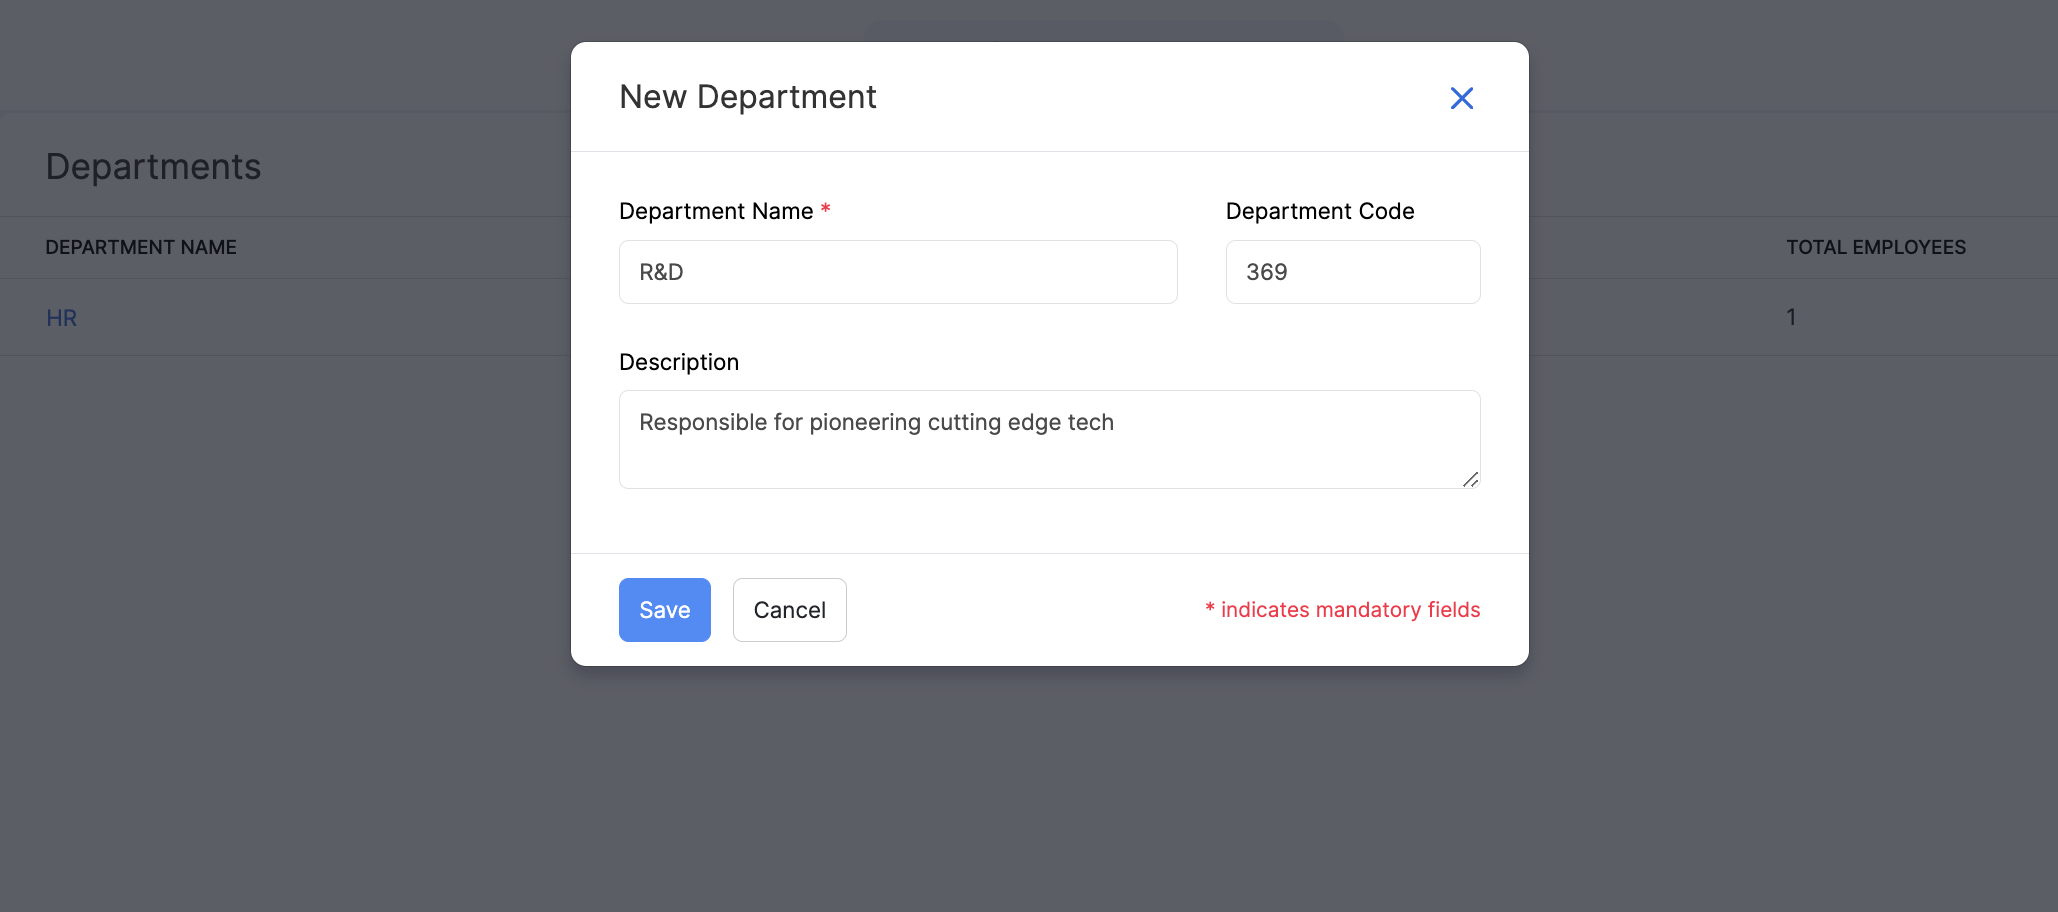The image size is (2058, 912).
Task: Click the R&D text in the name input
Action: point(661,271)
